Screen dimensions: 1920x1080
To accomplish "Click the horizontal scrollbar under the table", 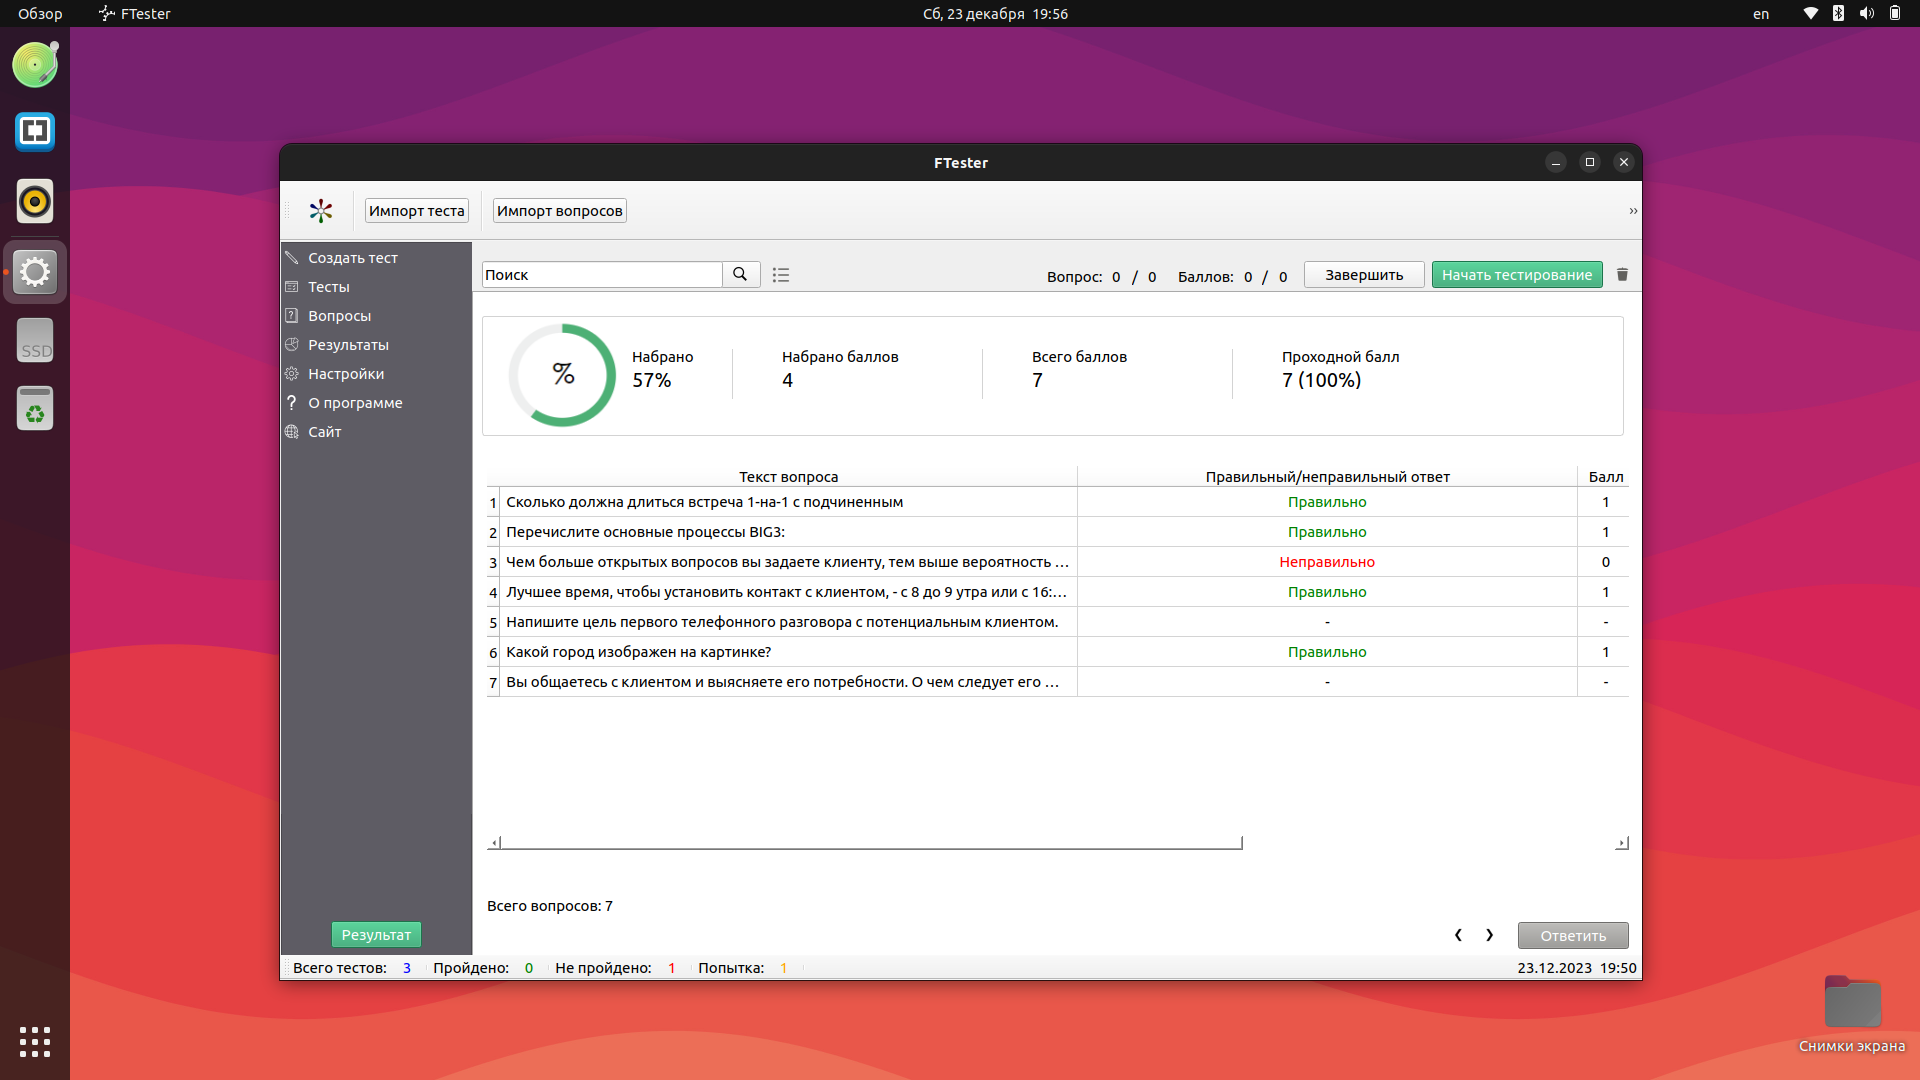I will (x=870, y=844).
